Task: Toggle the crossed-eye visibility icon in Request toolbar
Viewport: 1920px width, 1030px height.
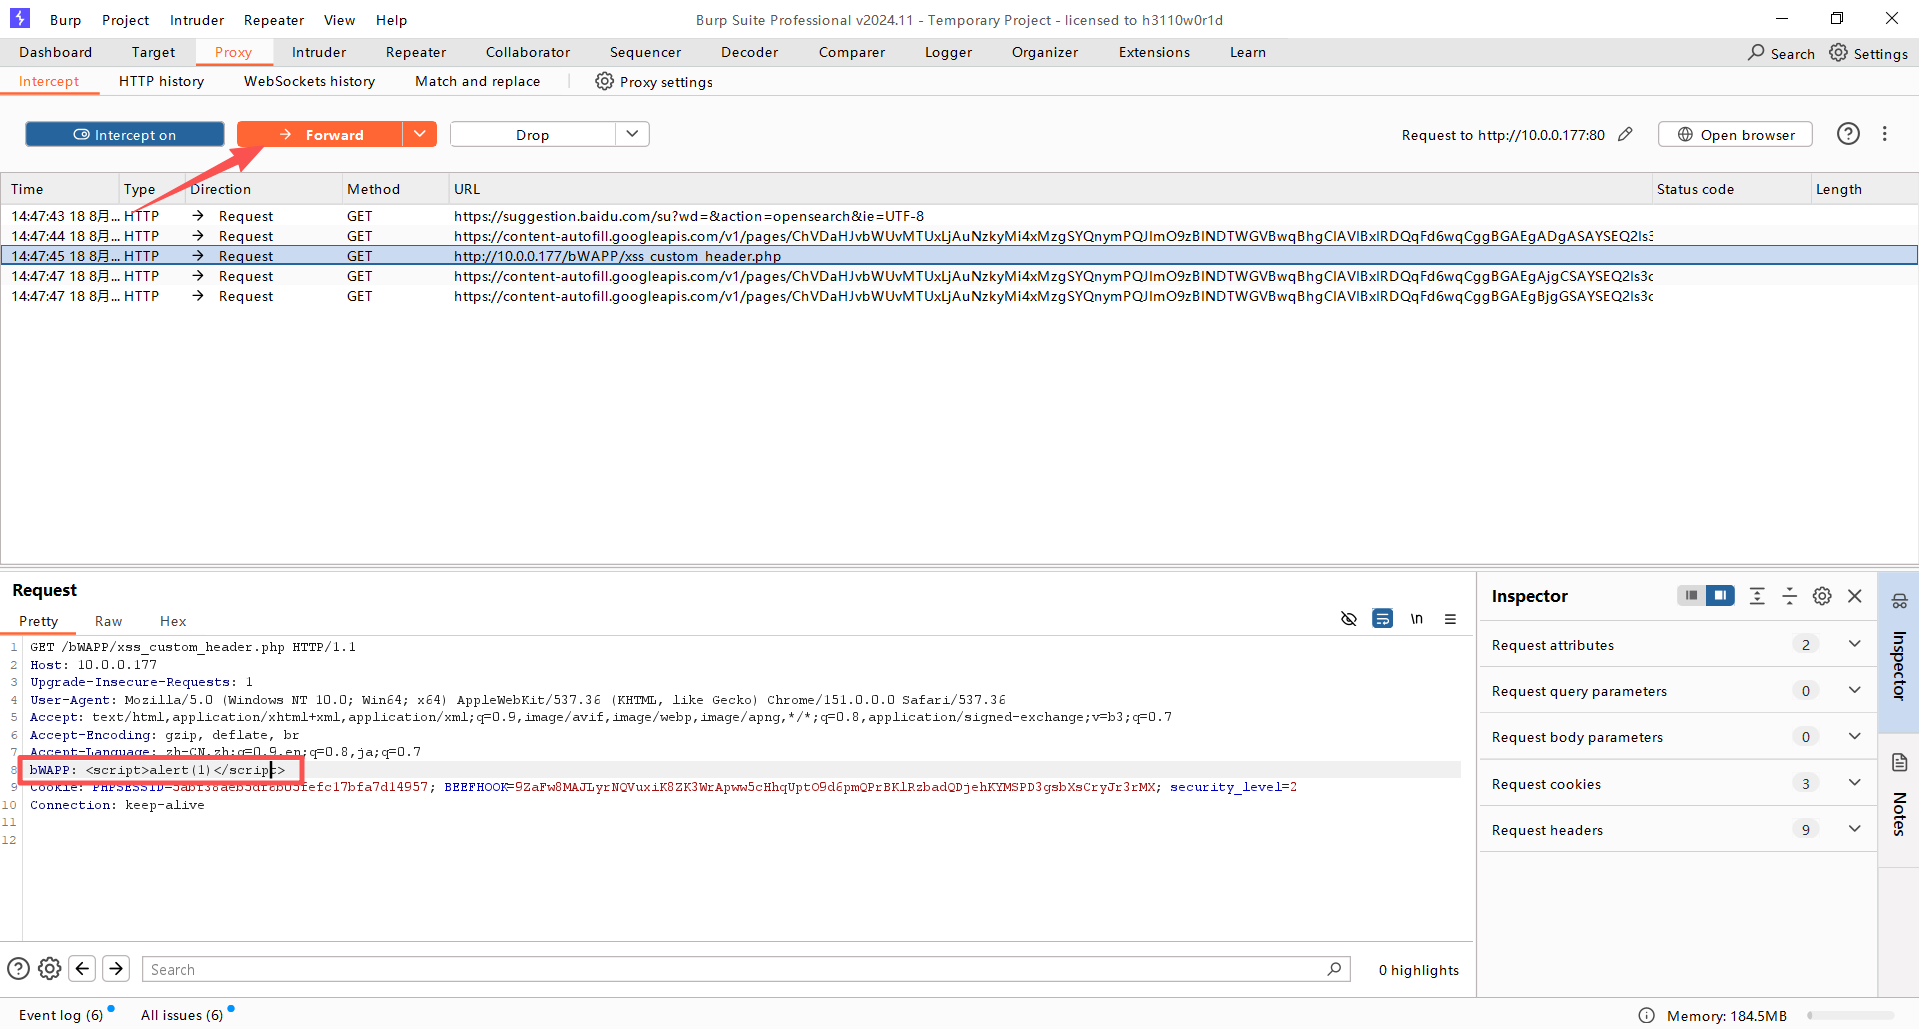Action: (x=1349, y=619)
